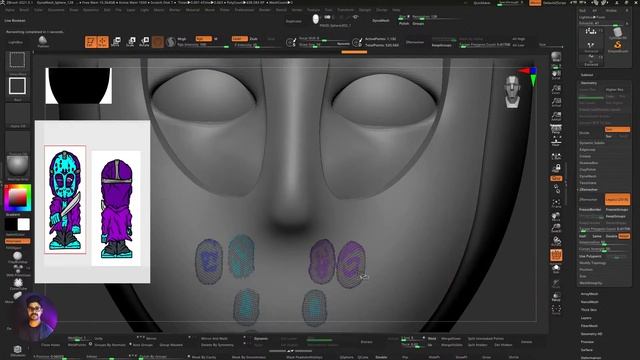
Task: Click the Xpose icon on right shelf
Action: coord(556,309)
